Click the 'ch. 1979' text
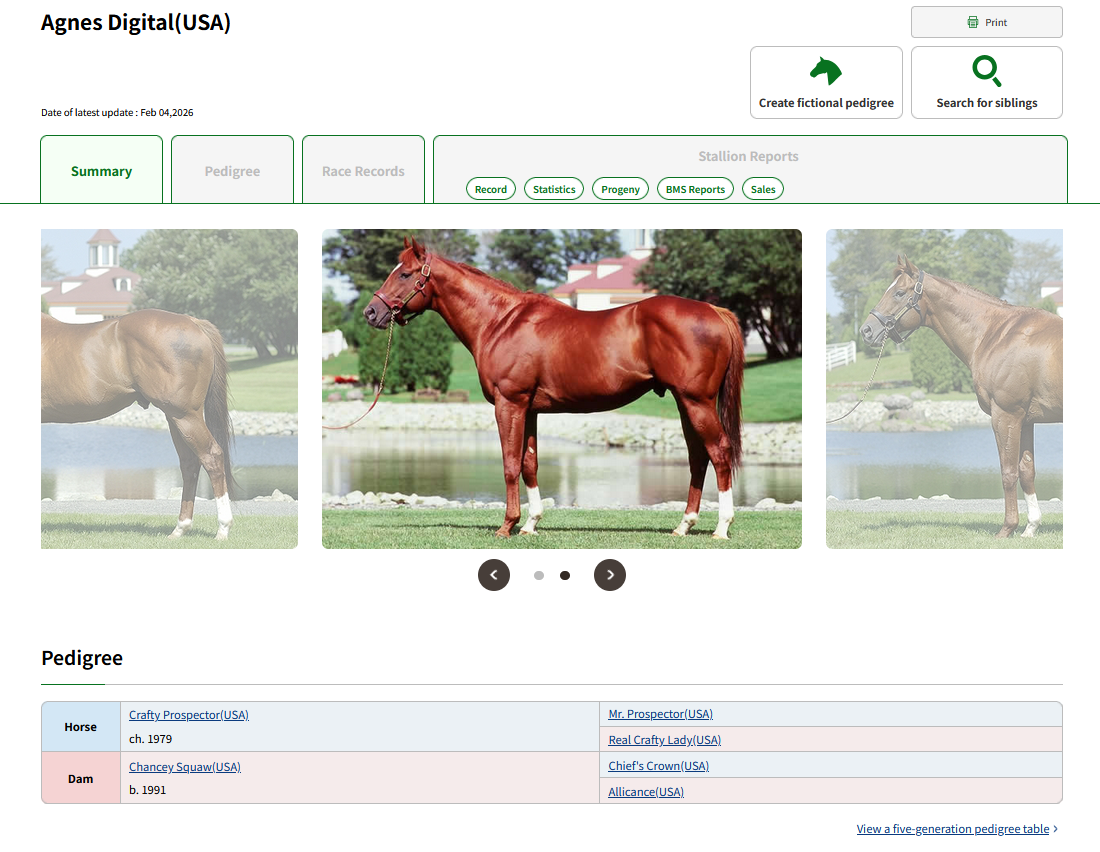 150,739
